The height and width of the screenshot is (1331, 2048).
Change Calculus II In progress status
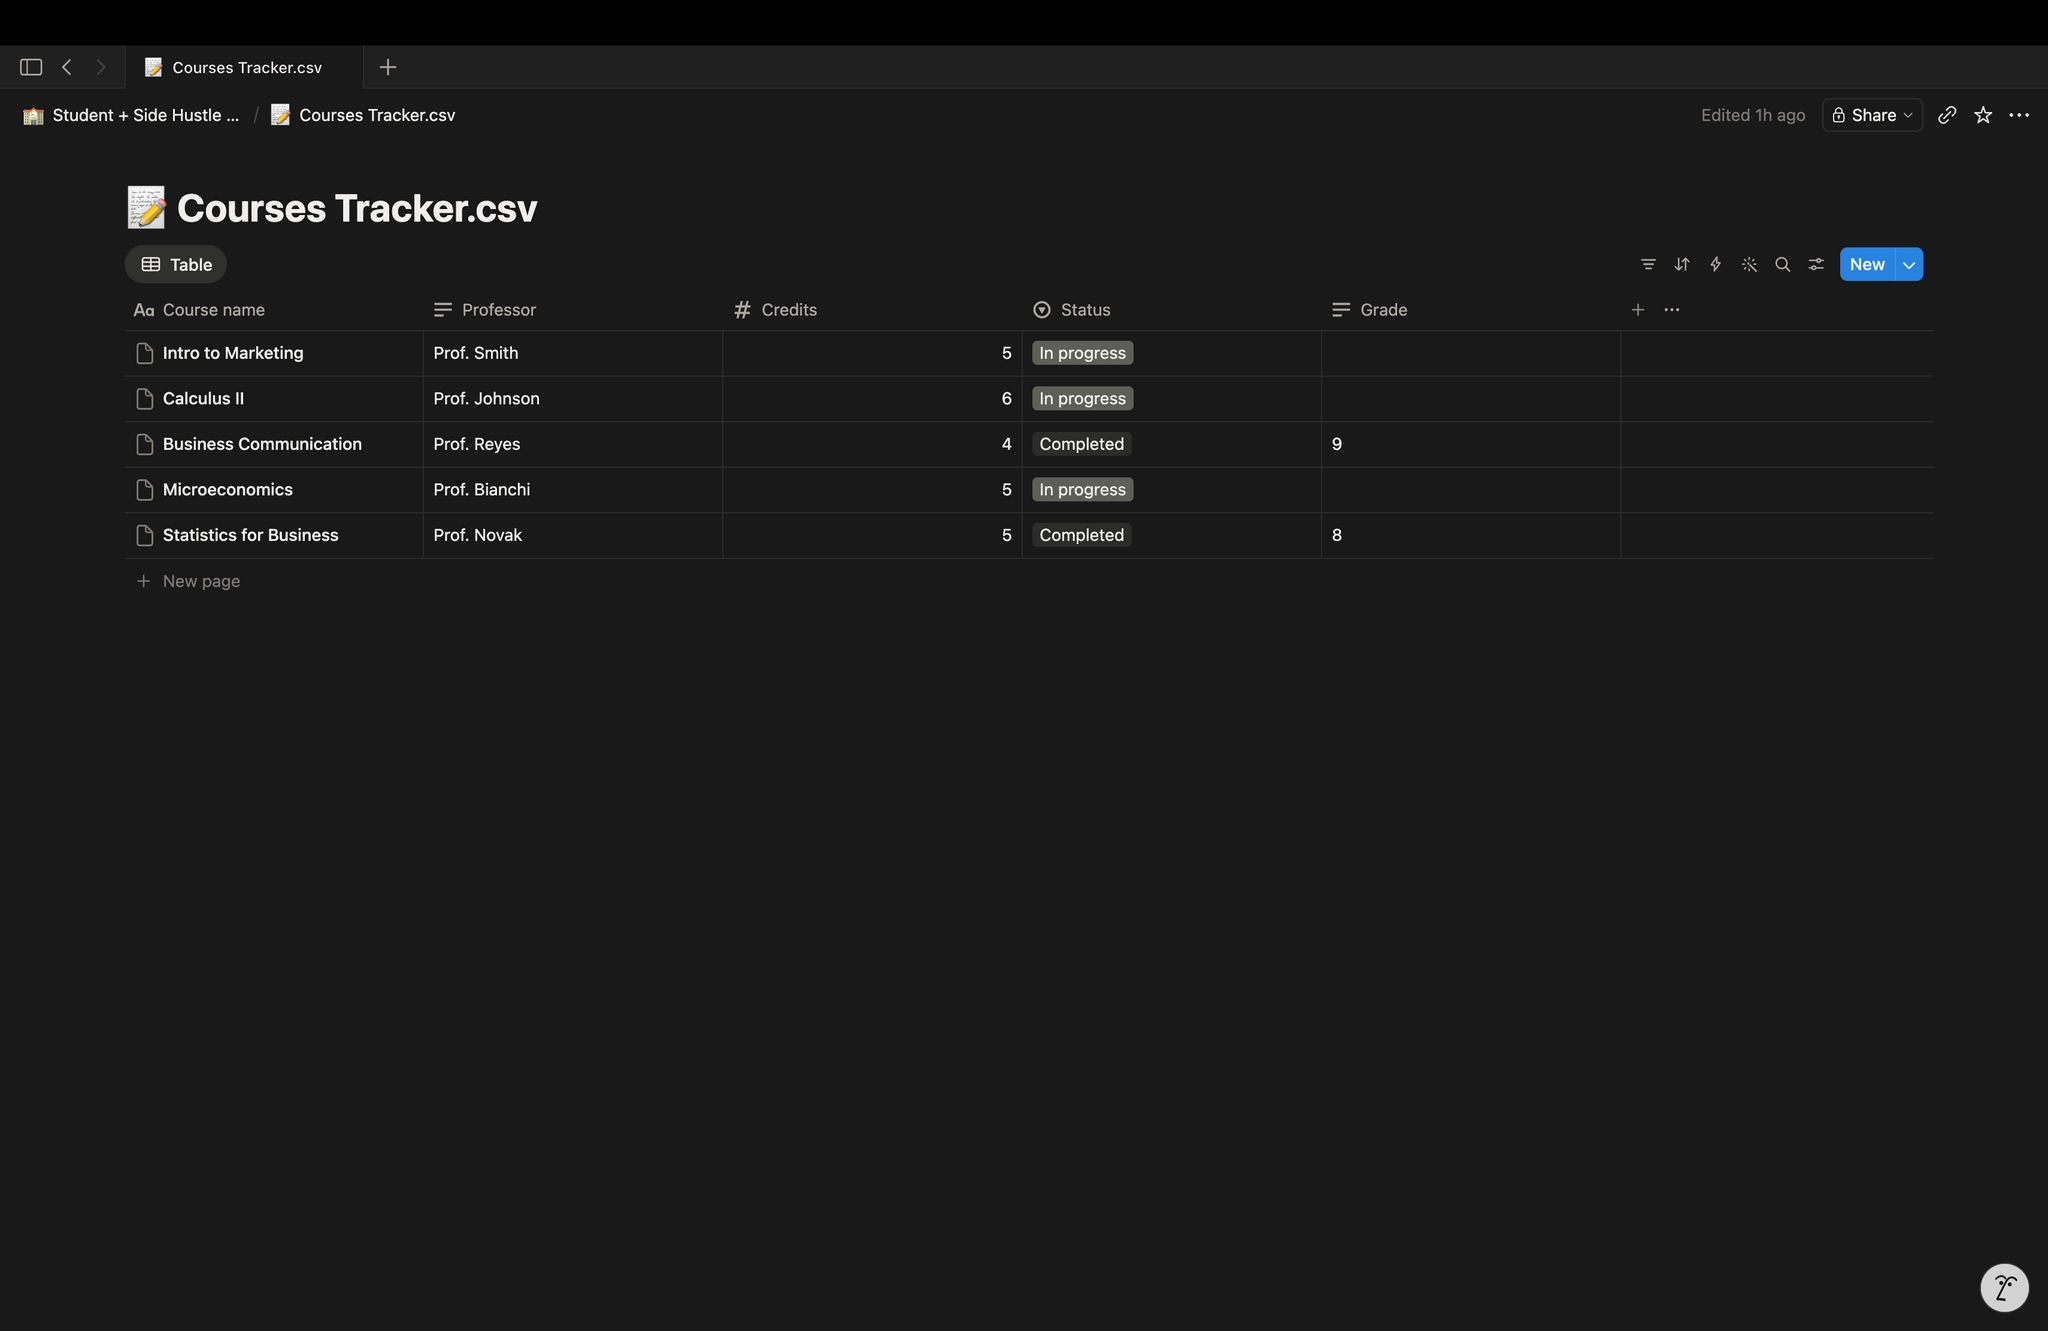pos(1082,398)
